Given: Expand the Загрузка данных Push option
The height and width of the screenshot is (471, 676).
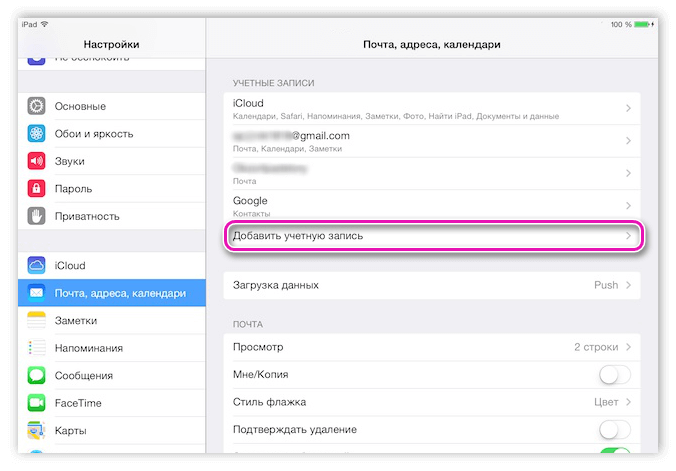Looking at the screenshot, I should pos(431,285).
